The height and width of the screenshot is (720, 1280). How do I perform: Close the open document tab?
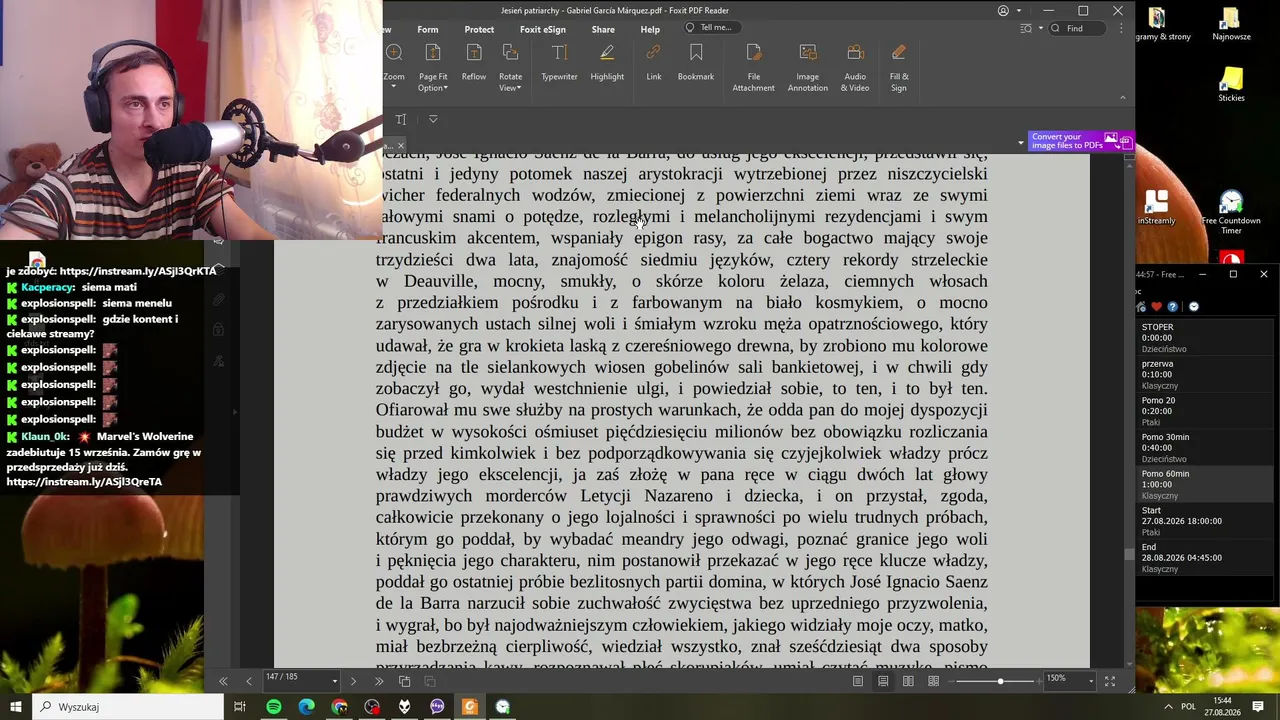coord(401,146)
